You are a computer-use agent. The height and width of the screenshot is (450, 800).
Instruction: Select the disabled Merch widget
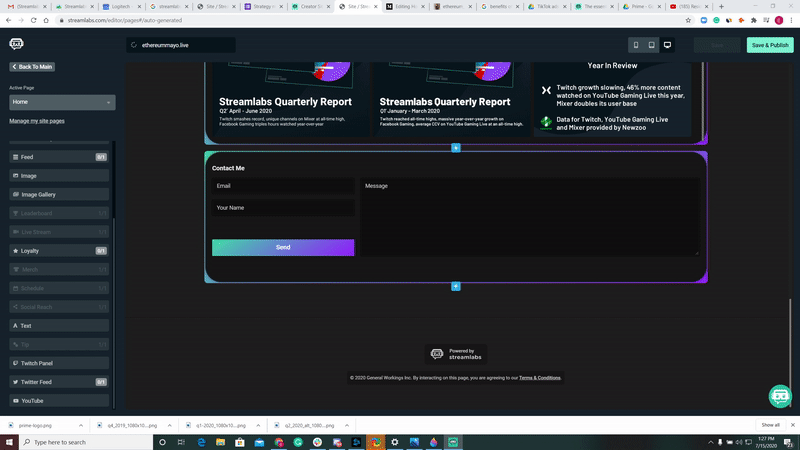[59, 269]
